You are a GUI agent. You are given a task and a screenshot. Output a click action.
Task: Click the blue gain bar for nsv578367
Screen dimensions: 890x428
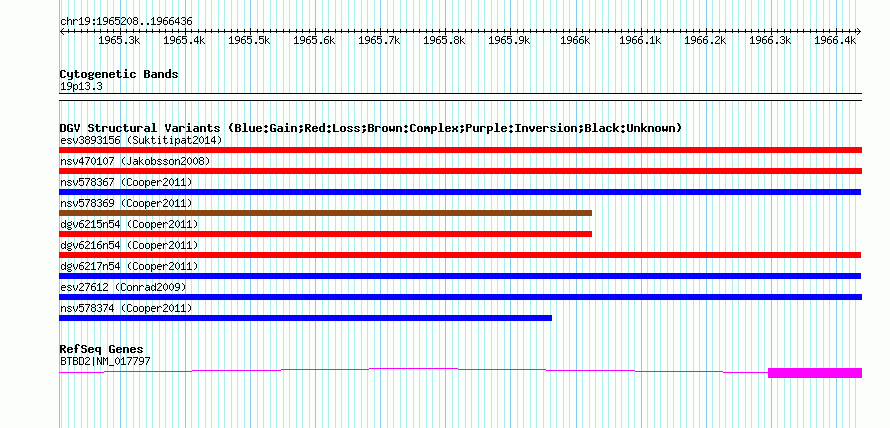point(460,192)
